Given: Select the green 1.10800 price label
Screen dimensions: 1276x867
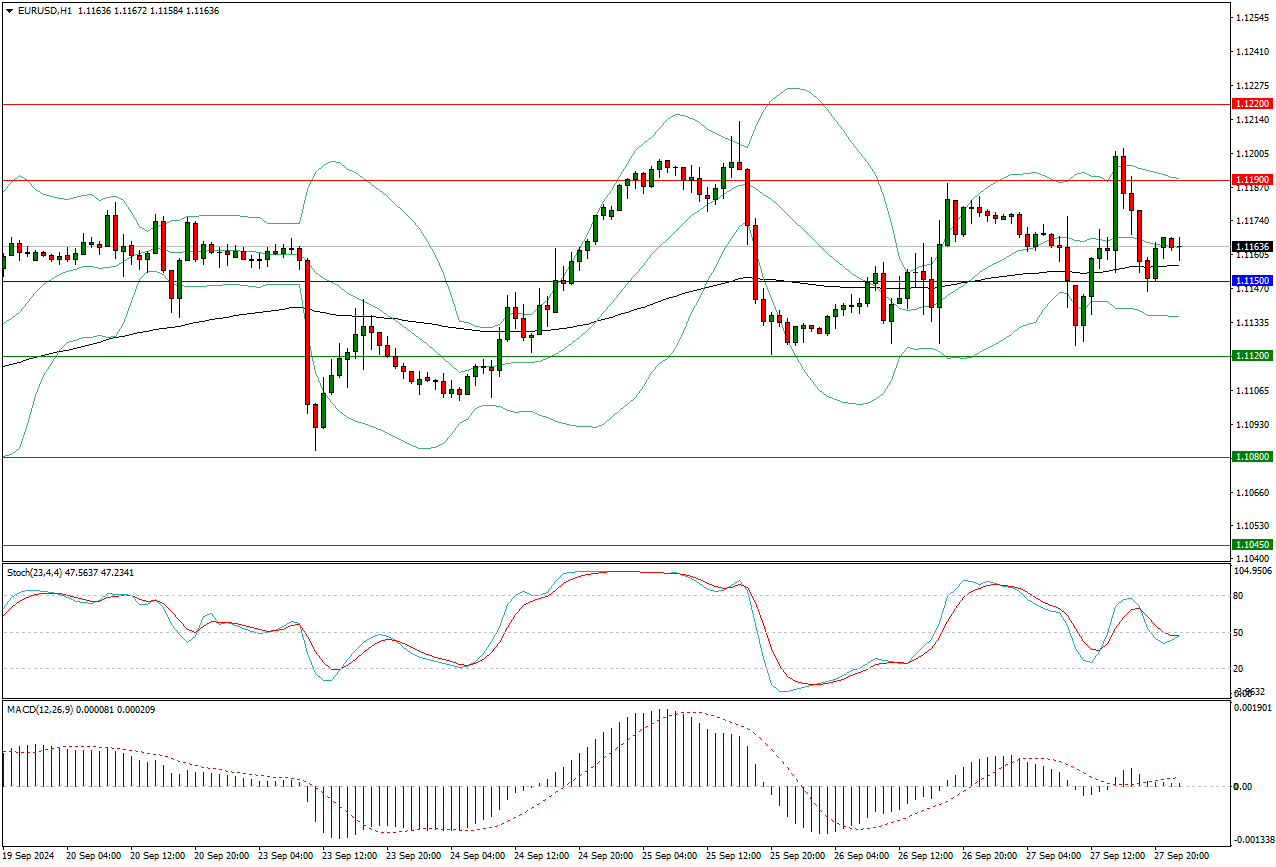Looking at the screenshot, I should (x=1252, y=457).
